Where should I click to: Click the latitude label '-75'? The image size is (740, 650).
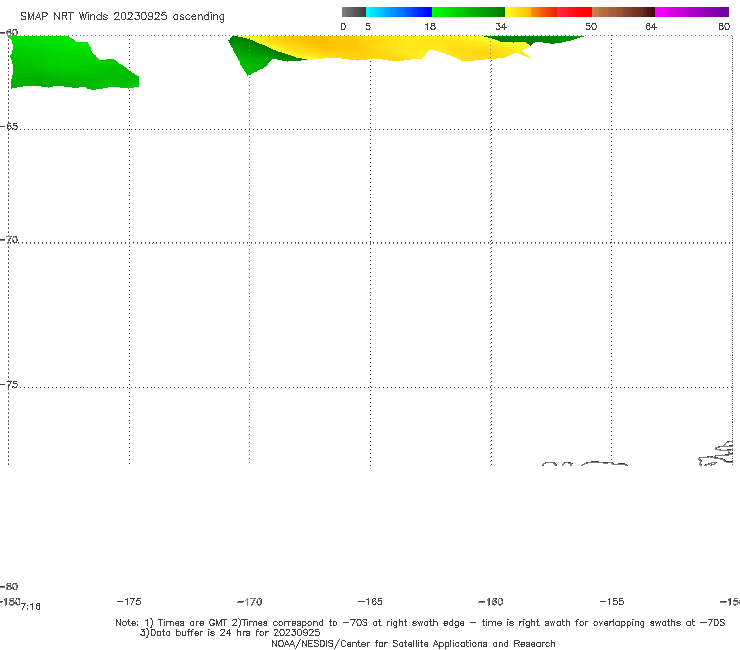click(9, 385)
